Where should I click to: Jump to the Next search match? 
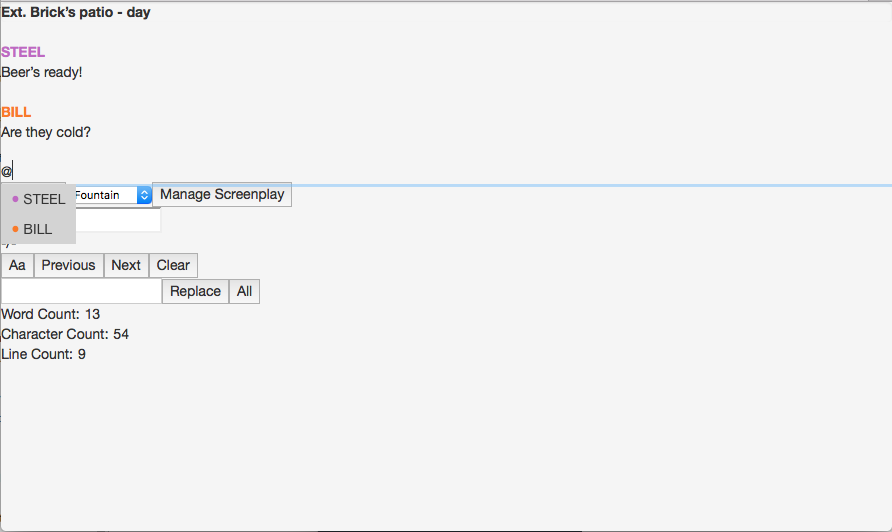coord(126,266)
